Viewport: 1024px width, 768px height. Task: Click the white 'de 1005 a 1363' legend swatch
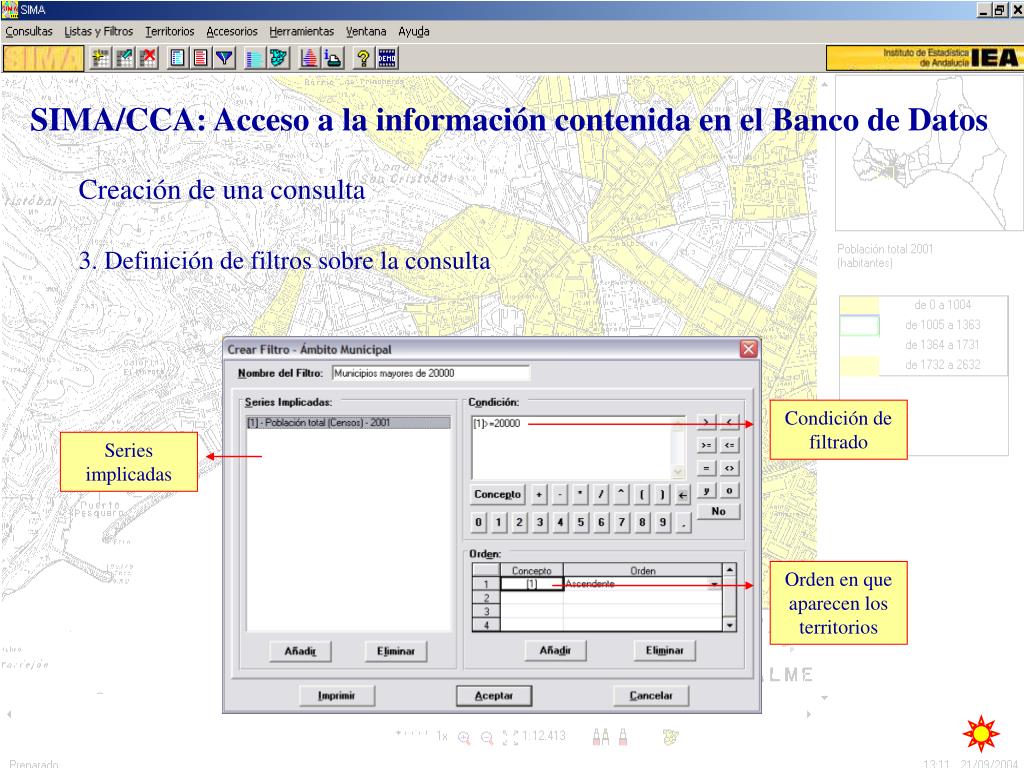(859, 325)
